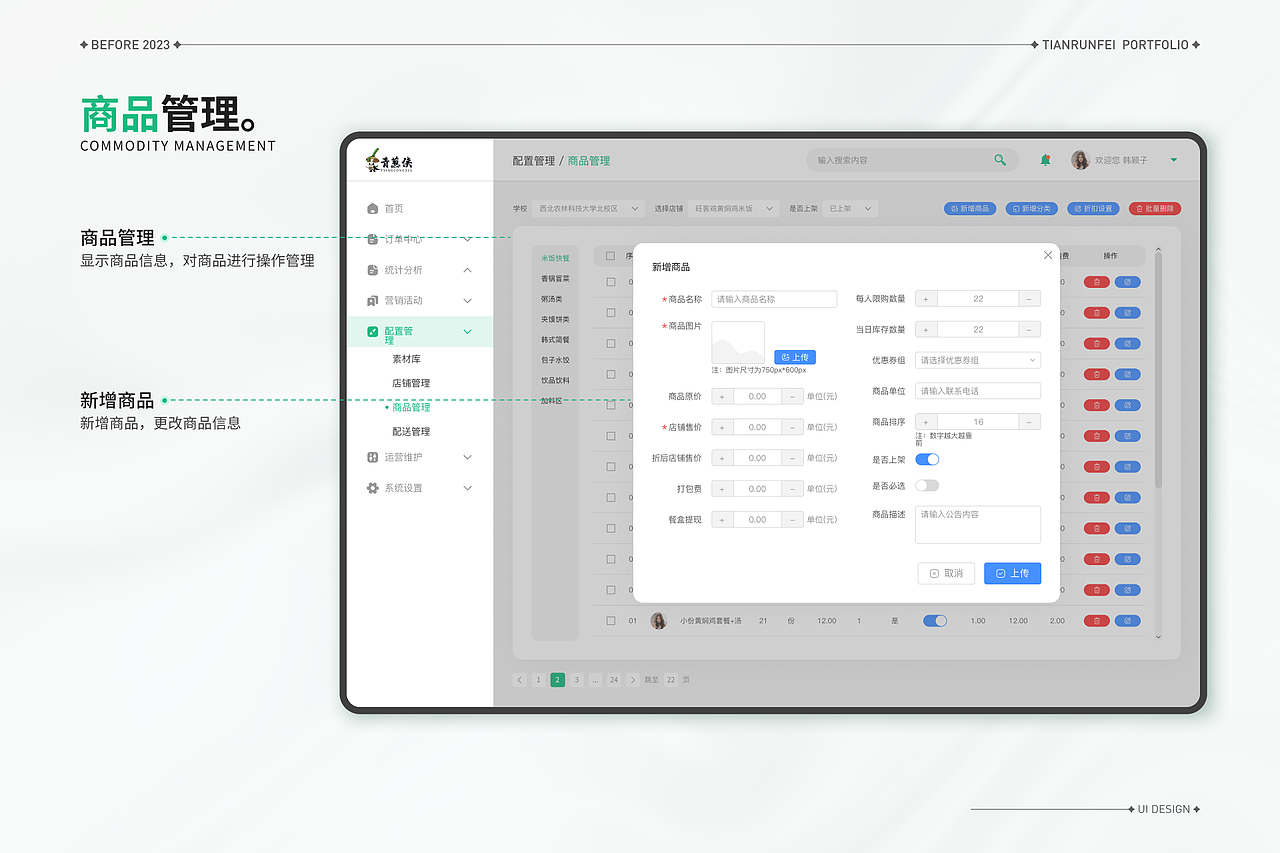Open the 学校 campus dropdown

pos(588,209)
